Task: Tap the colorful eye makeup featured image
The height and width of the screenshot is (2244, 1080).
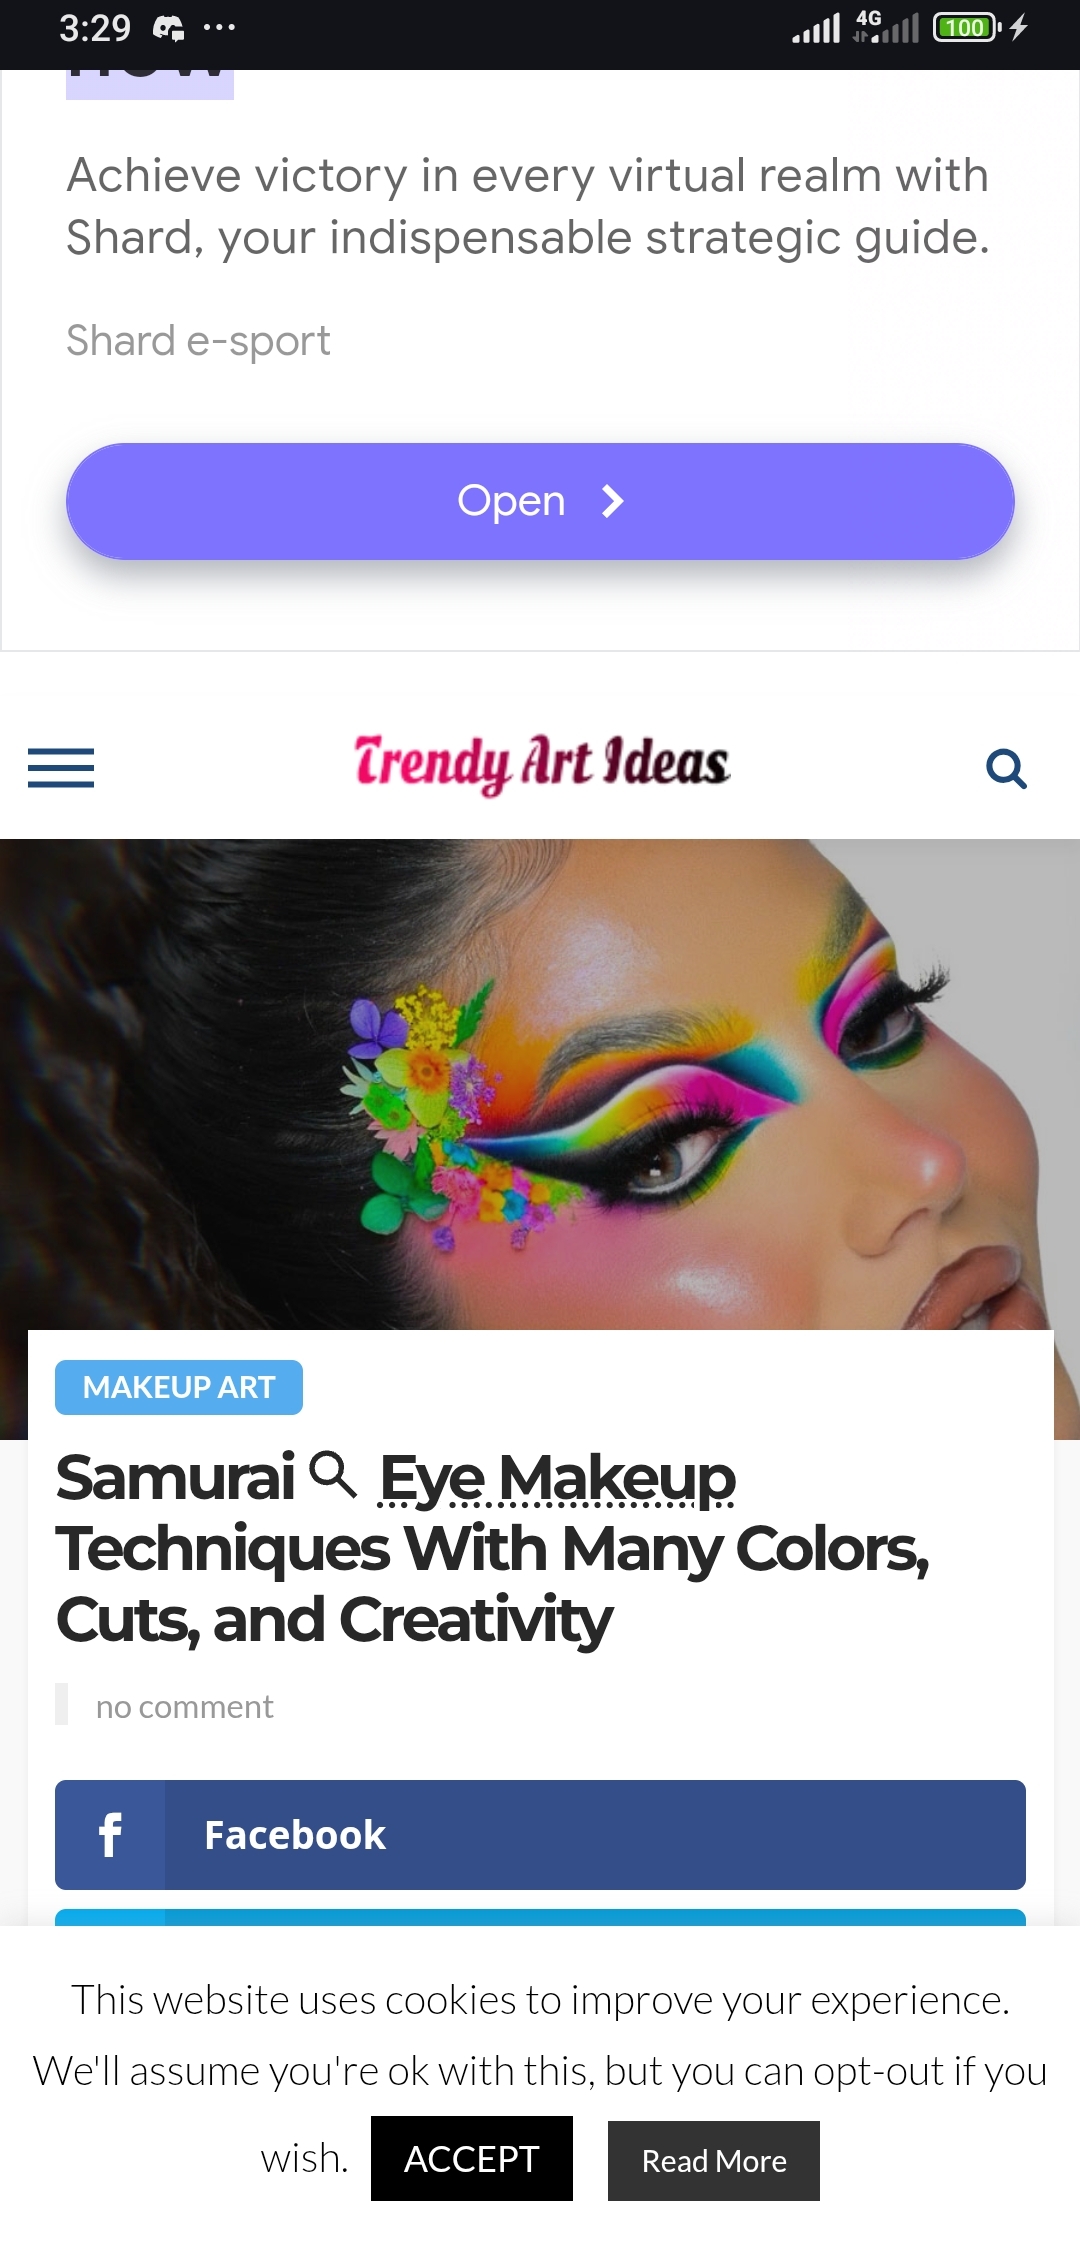Action: (x=540, y=1085)
